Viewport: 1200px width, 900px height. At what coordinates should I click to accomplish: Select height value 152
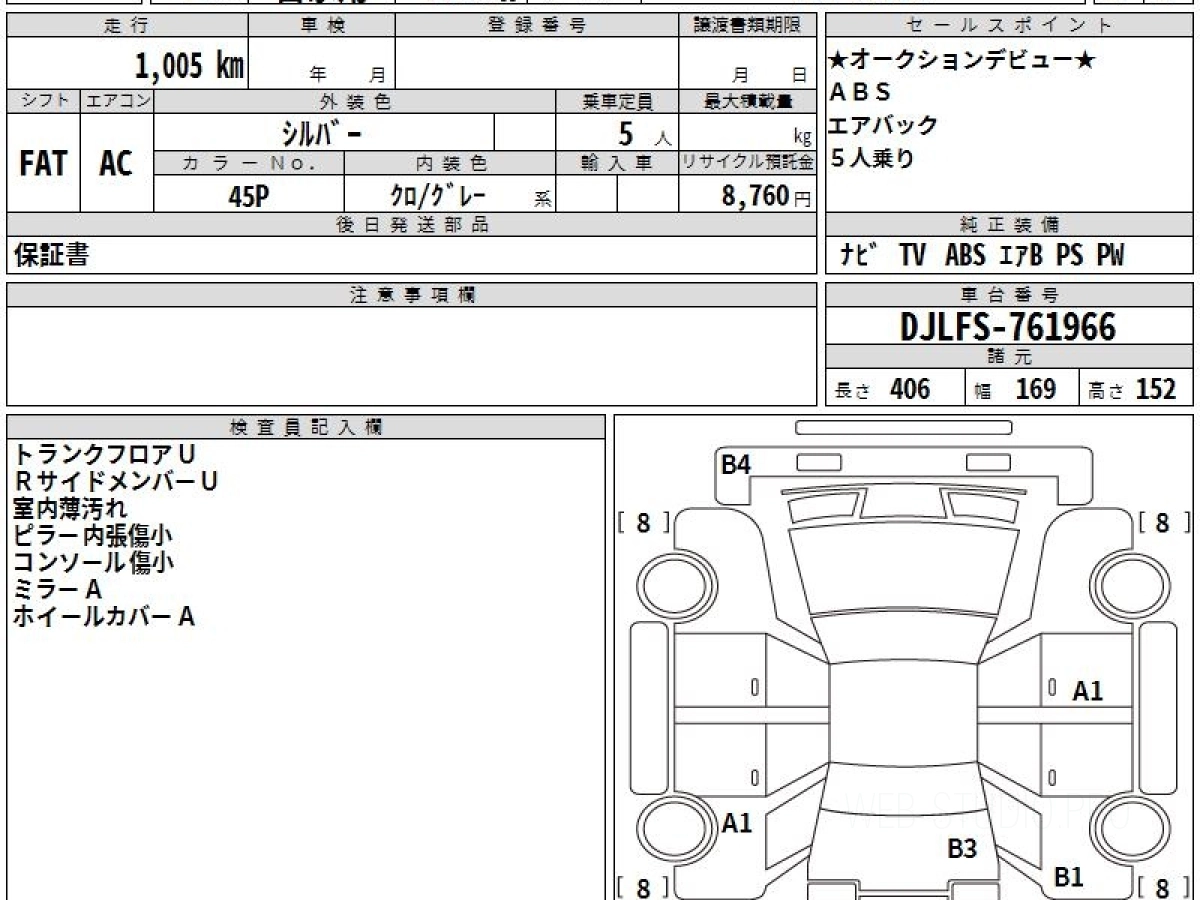(x=1155, y=389)
